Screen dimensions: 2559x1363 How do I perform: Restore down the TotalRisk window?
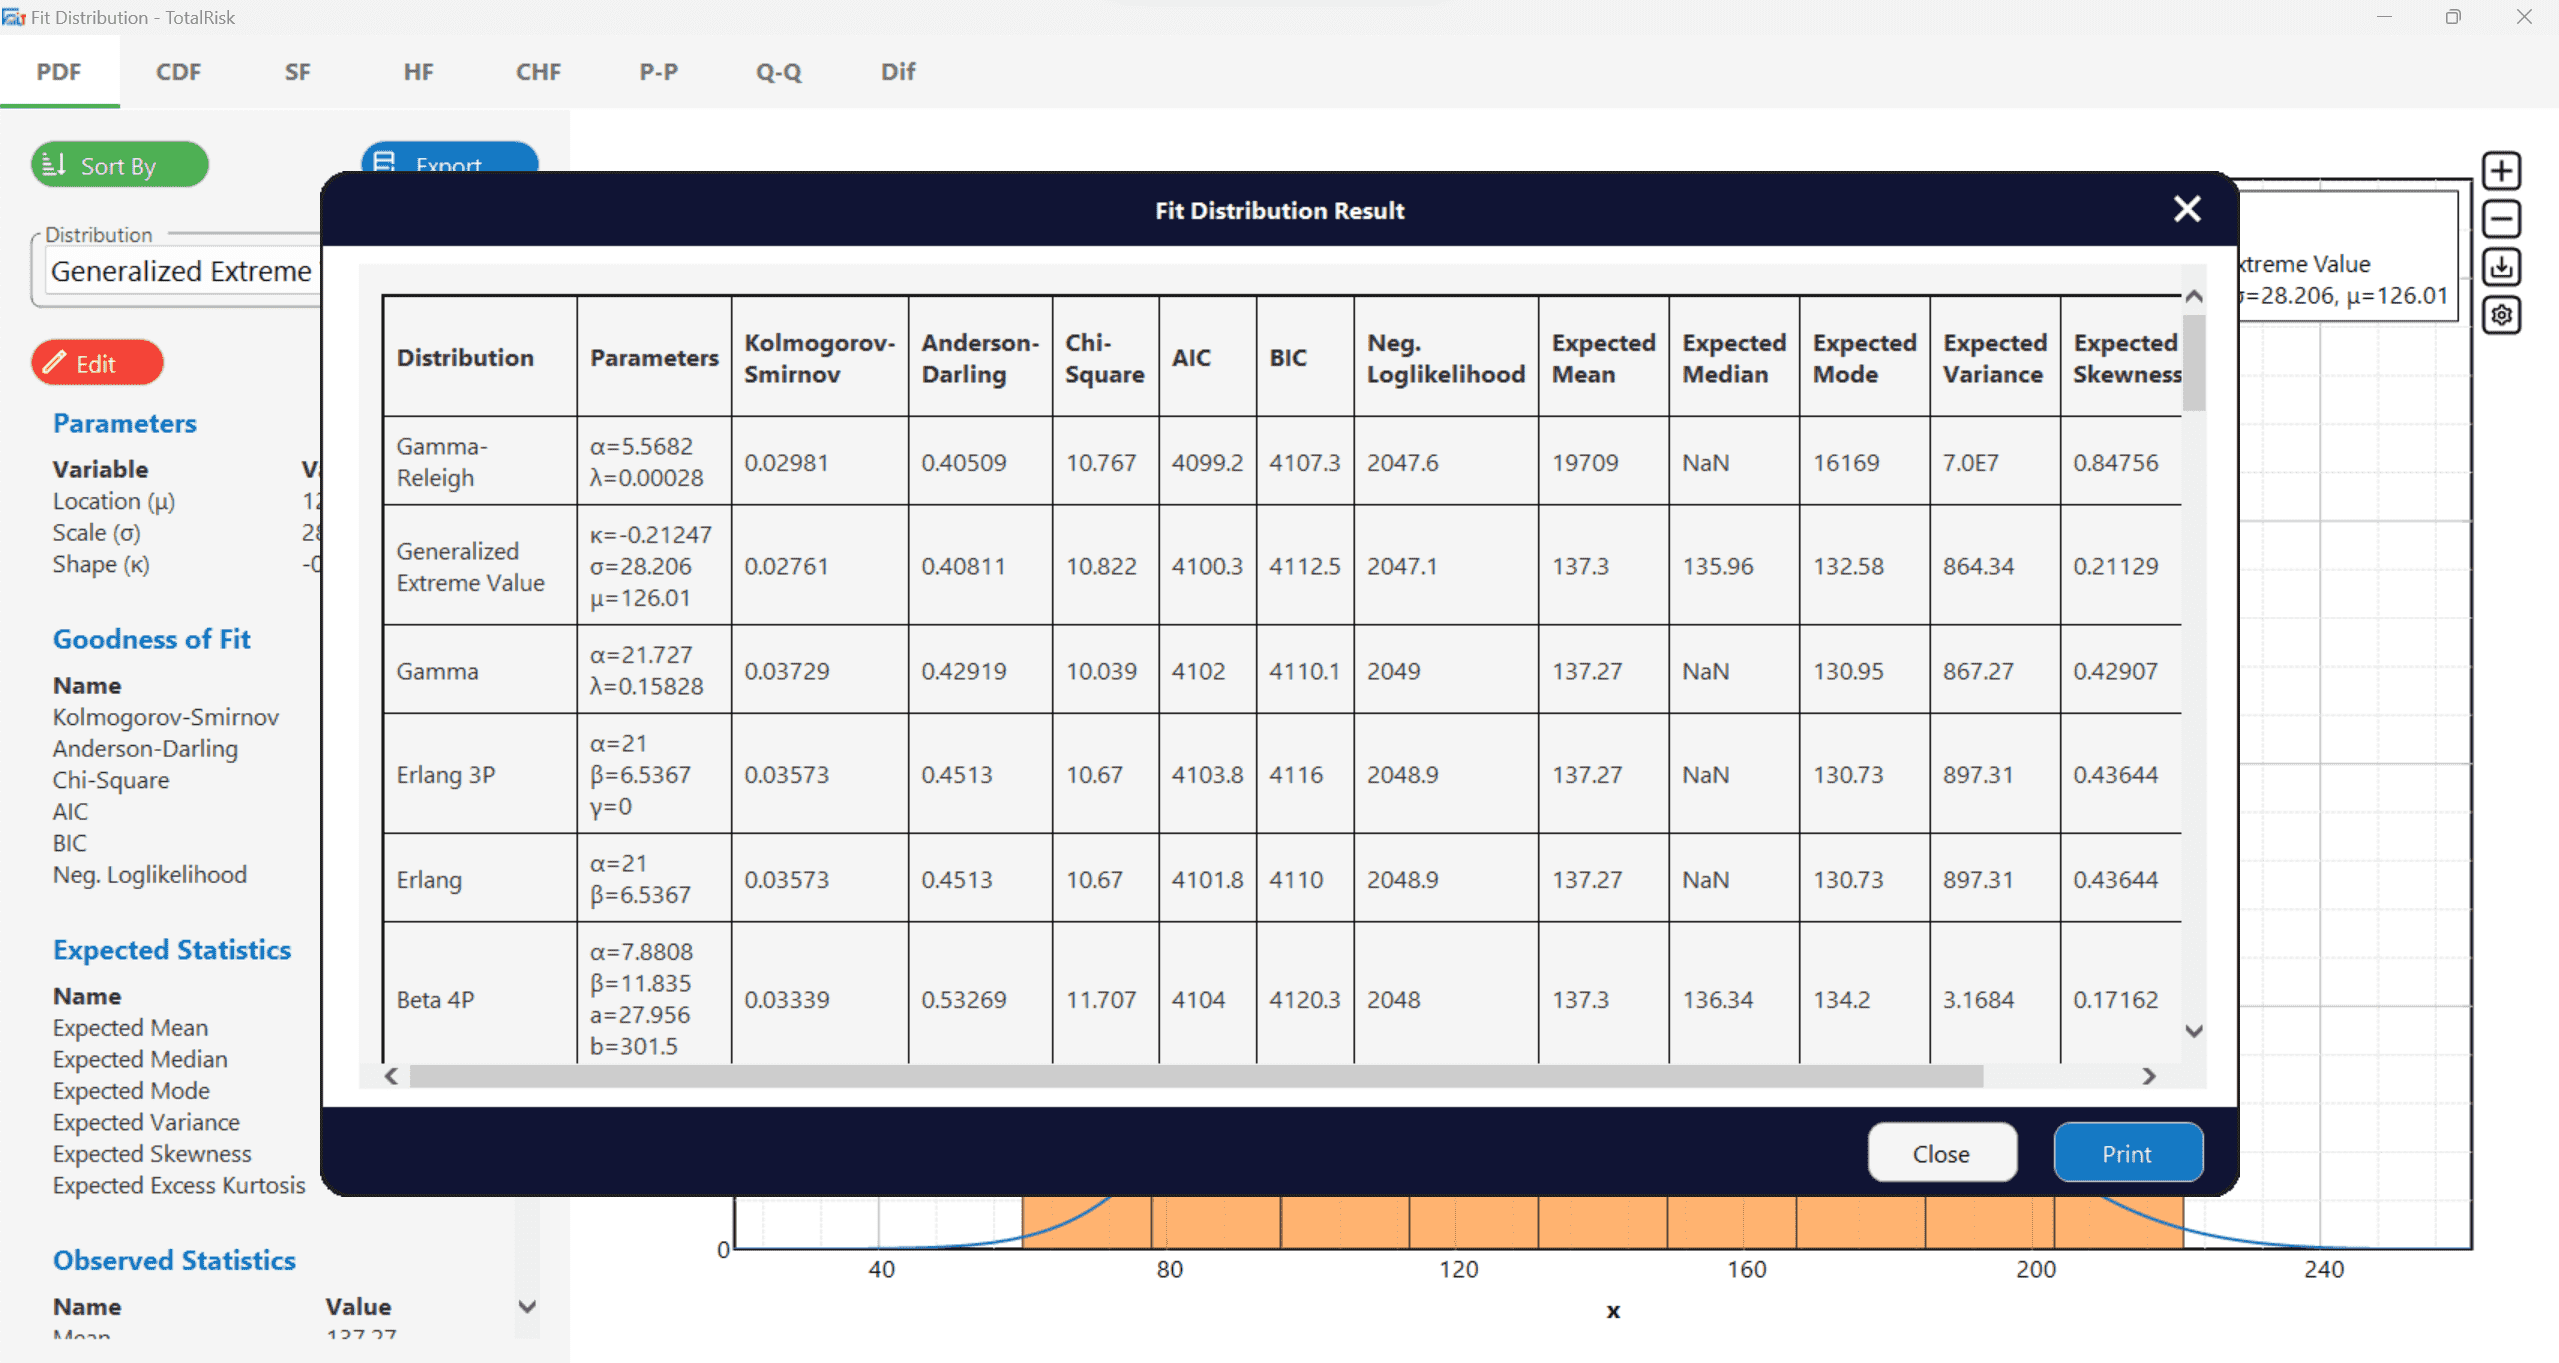click(x=2453, y=17)
